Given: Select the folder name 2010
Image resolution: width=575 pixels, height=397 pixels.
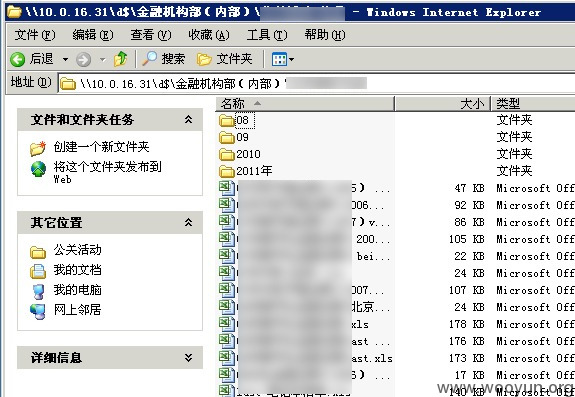Looking at the screenshot, I should point(248,154).
